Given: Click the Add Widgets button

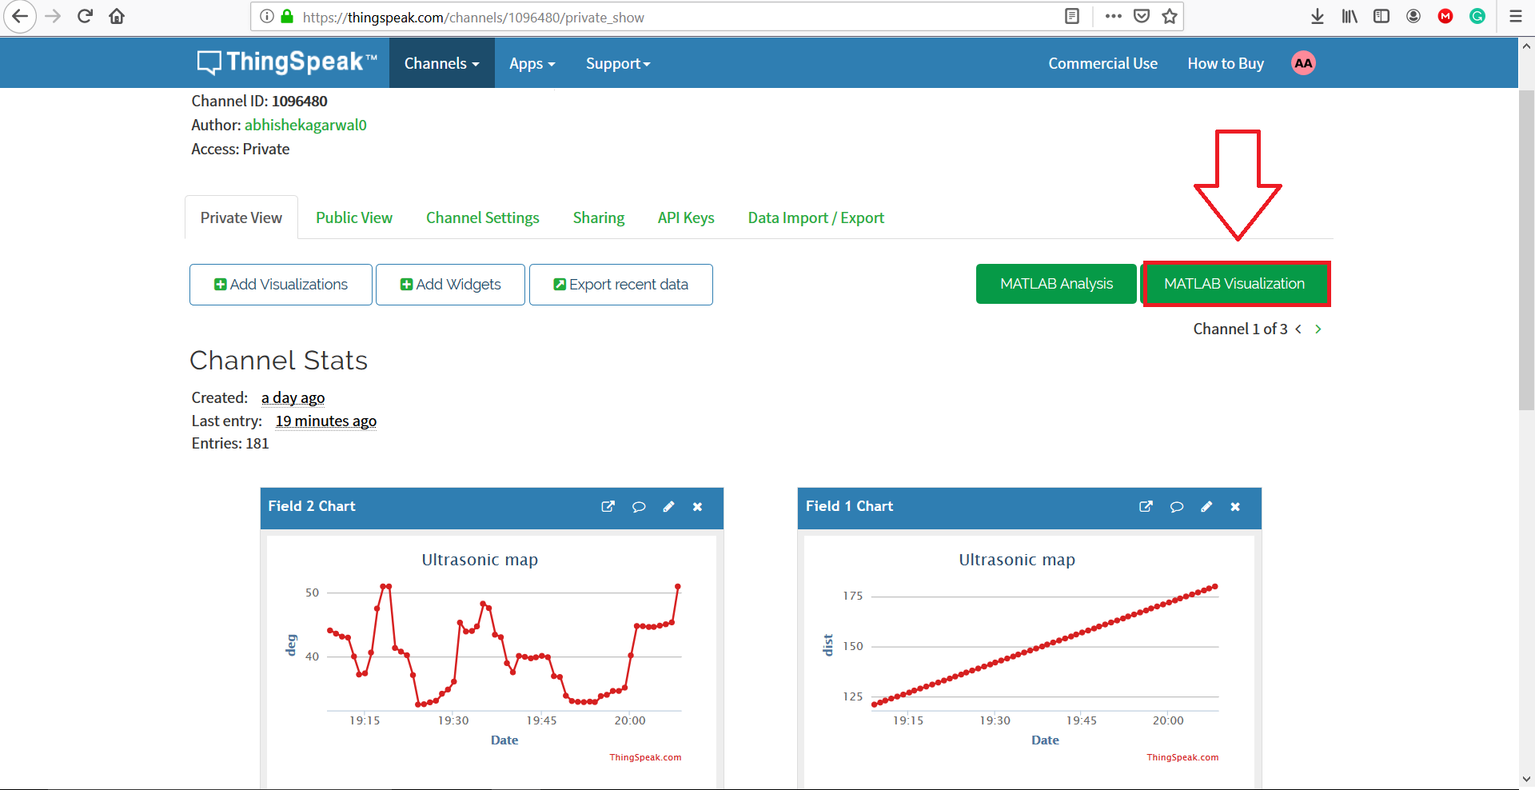Looking at the screenshot, I should (x=450, y=285).
